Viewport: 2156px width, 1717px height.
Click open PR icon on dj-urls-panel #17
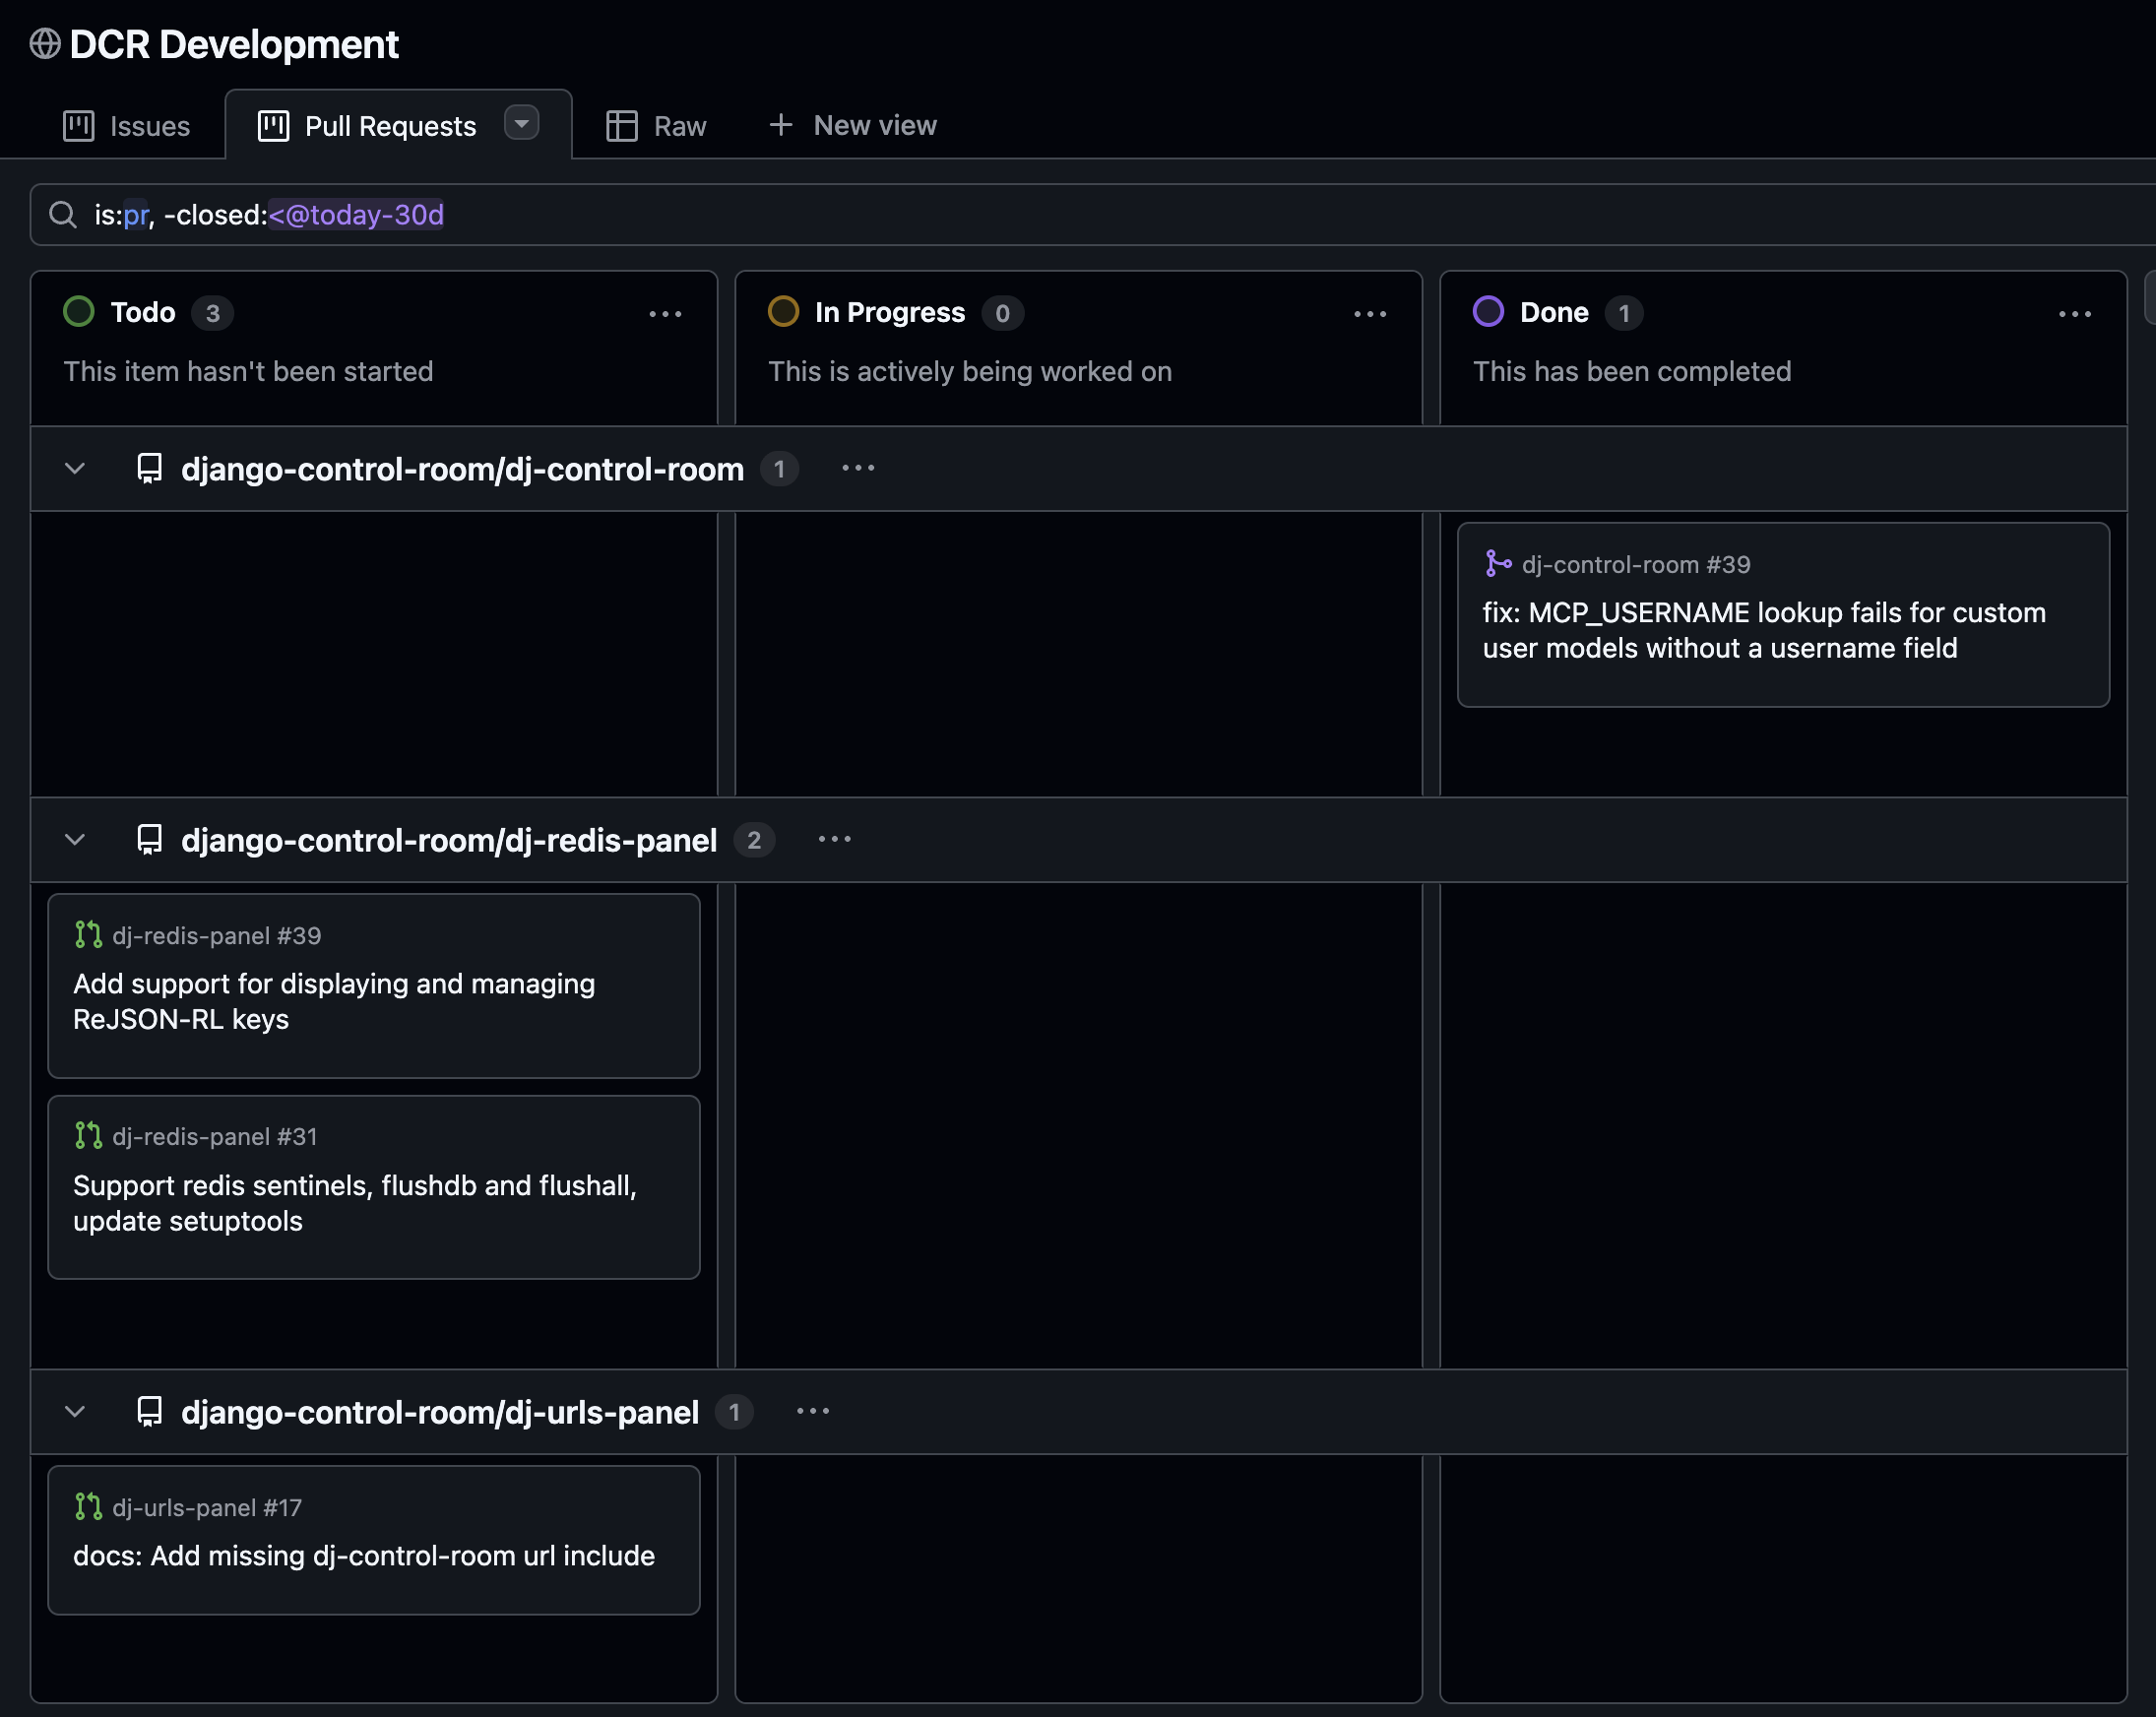(88, 1507)
